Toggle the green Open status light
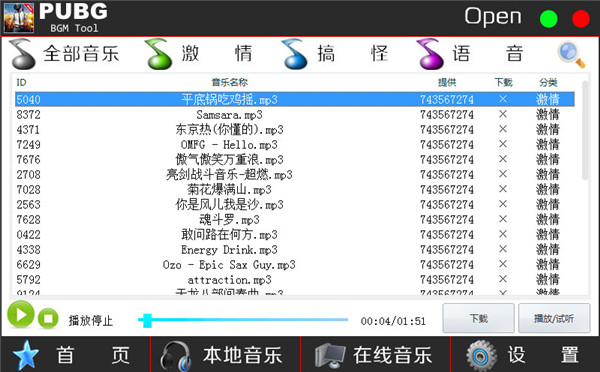This screenshot has width=600, height=372. pyautogui.click(x=548, y=19)
